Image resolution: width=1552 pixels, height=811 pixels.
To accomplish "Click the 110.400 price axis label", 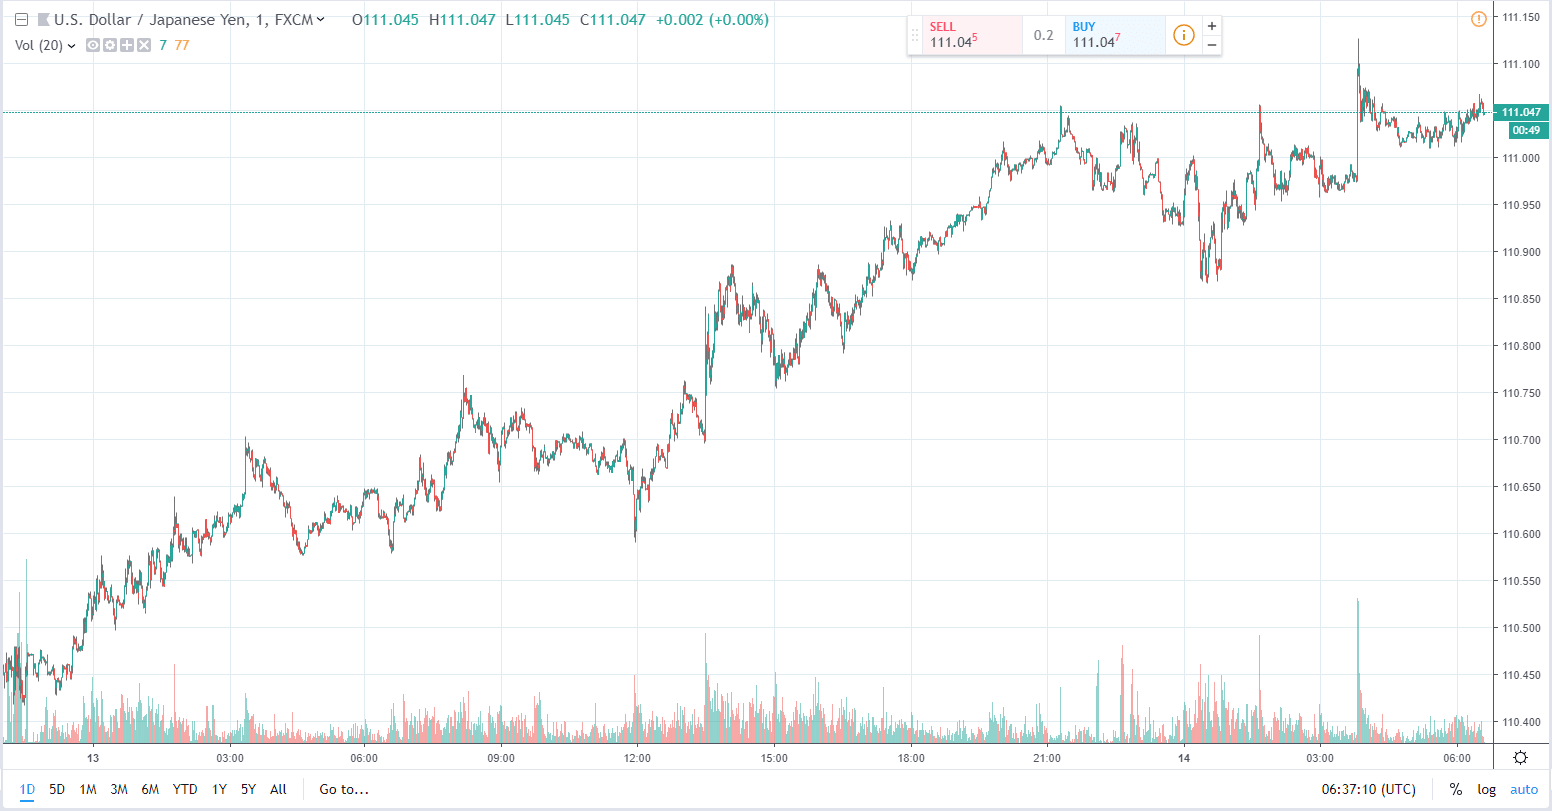I will coord(1520,722).
